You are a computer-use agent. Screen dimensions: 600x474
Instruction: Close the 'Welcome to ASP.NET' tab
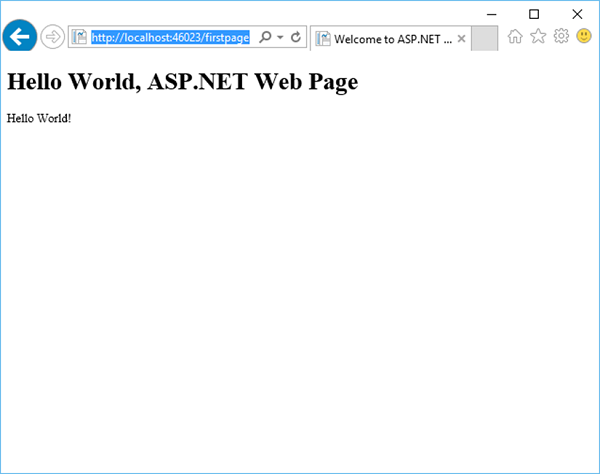461,39
